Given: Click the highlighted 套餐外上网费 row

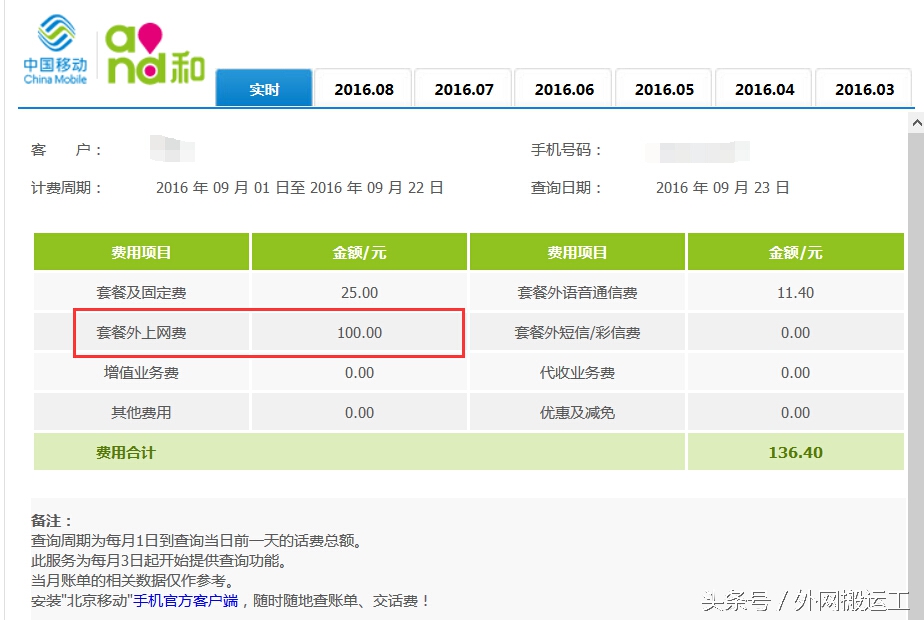Looking at the screenshot, I should point(140,332).
